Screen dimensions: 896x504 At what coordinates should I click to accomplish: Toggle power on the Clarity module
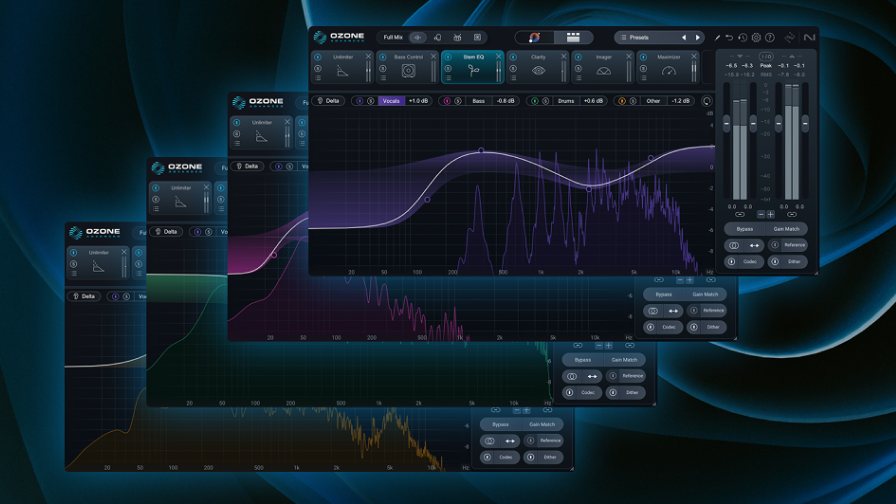(513, 57)
